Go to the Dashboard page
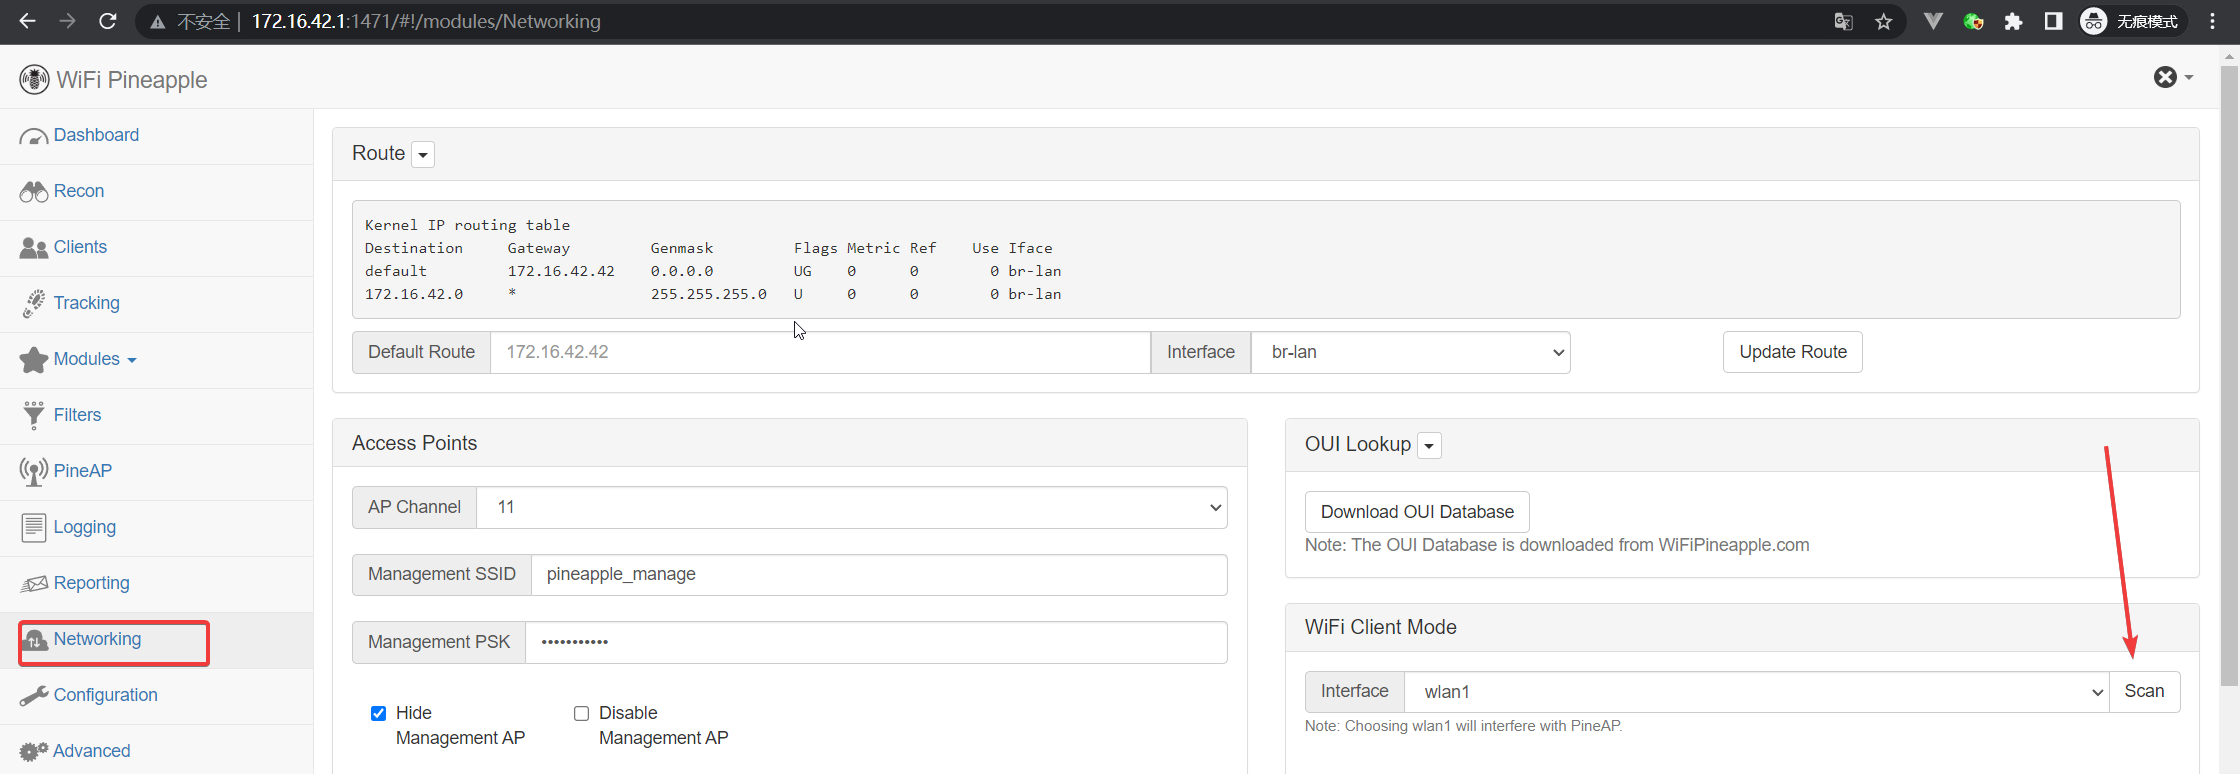This screenshot has height=774, width=2240. pyautogui.click(x=96, y=135)
